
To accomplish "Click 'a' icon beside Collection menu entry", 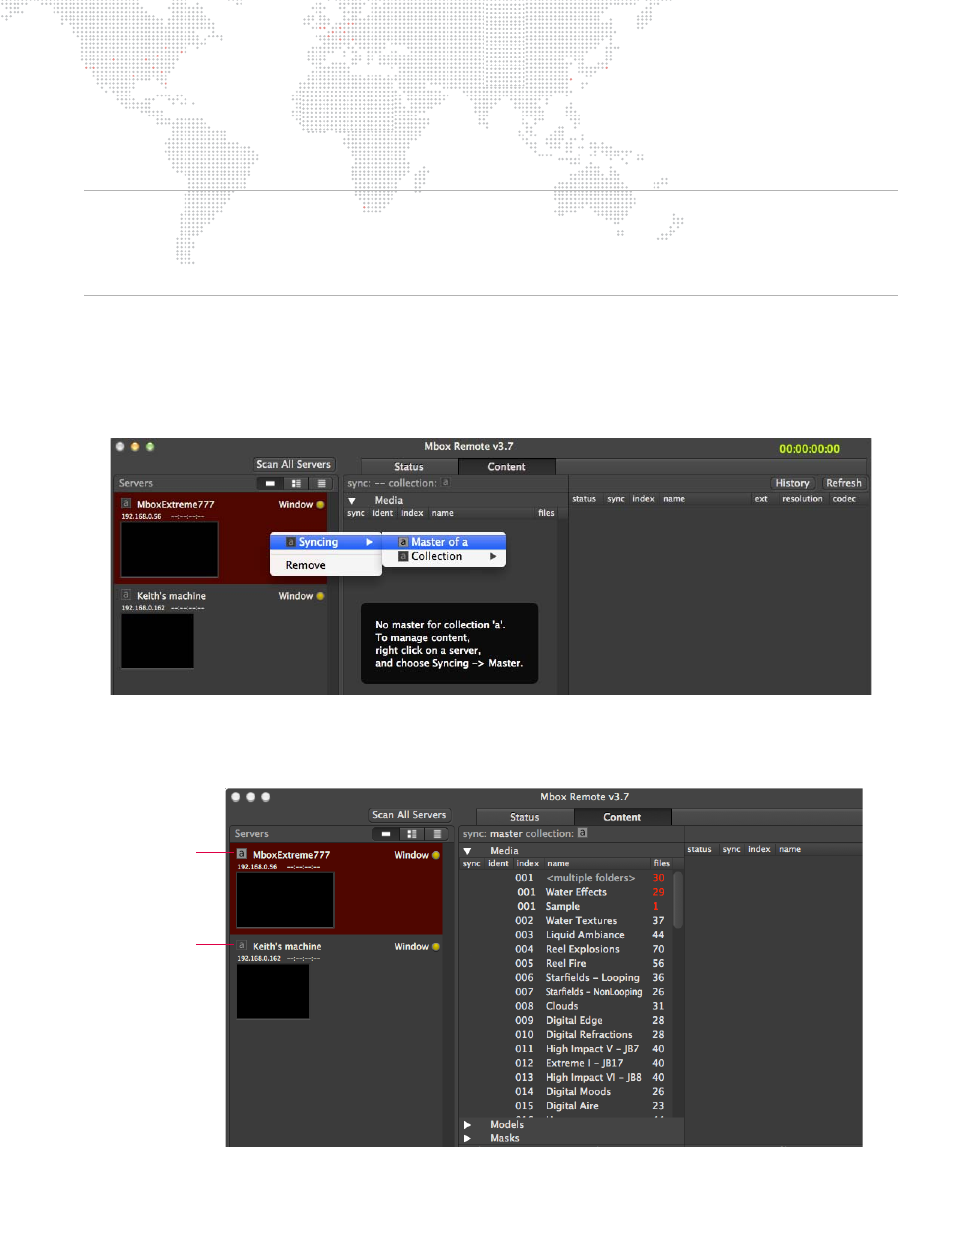I will 403,556.
